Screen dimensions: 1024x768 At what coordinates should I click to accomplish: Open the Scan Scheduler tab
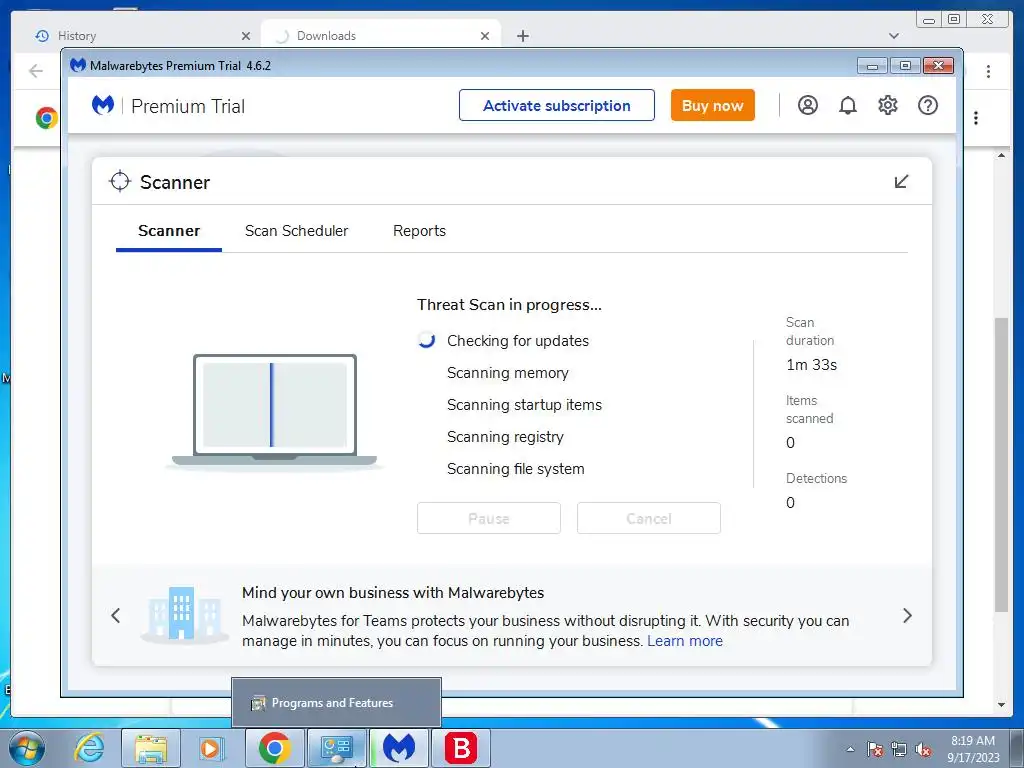[296, 231]
